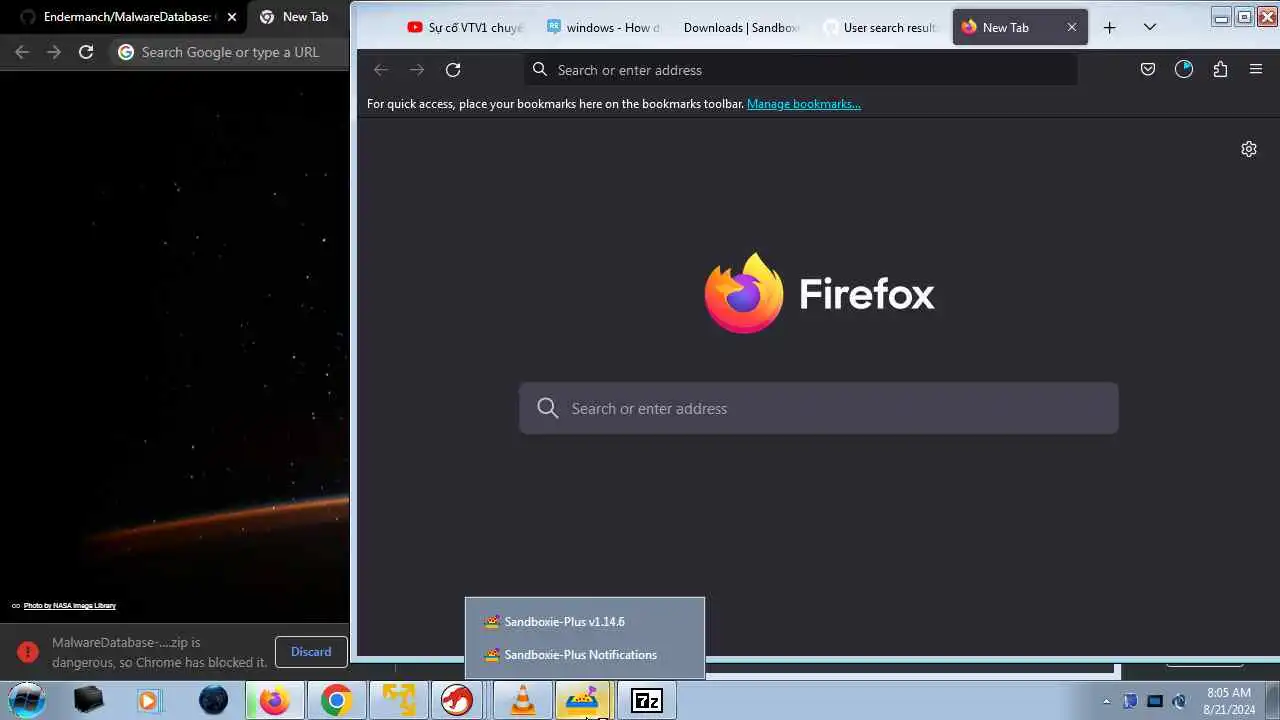Open the Firefox hamburger application menu
Viewport: 1280px width, 720px height.
(1256, 70)
